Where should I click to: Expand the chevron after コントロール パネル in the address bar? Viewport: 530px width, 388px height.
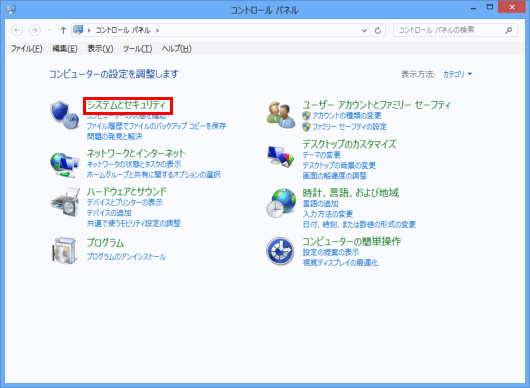pyautogui.click(x=158, y=30)
